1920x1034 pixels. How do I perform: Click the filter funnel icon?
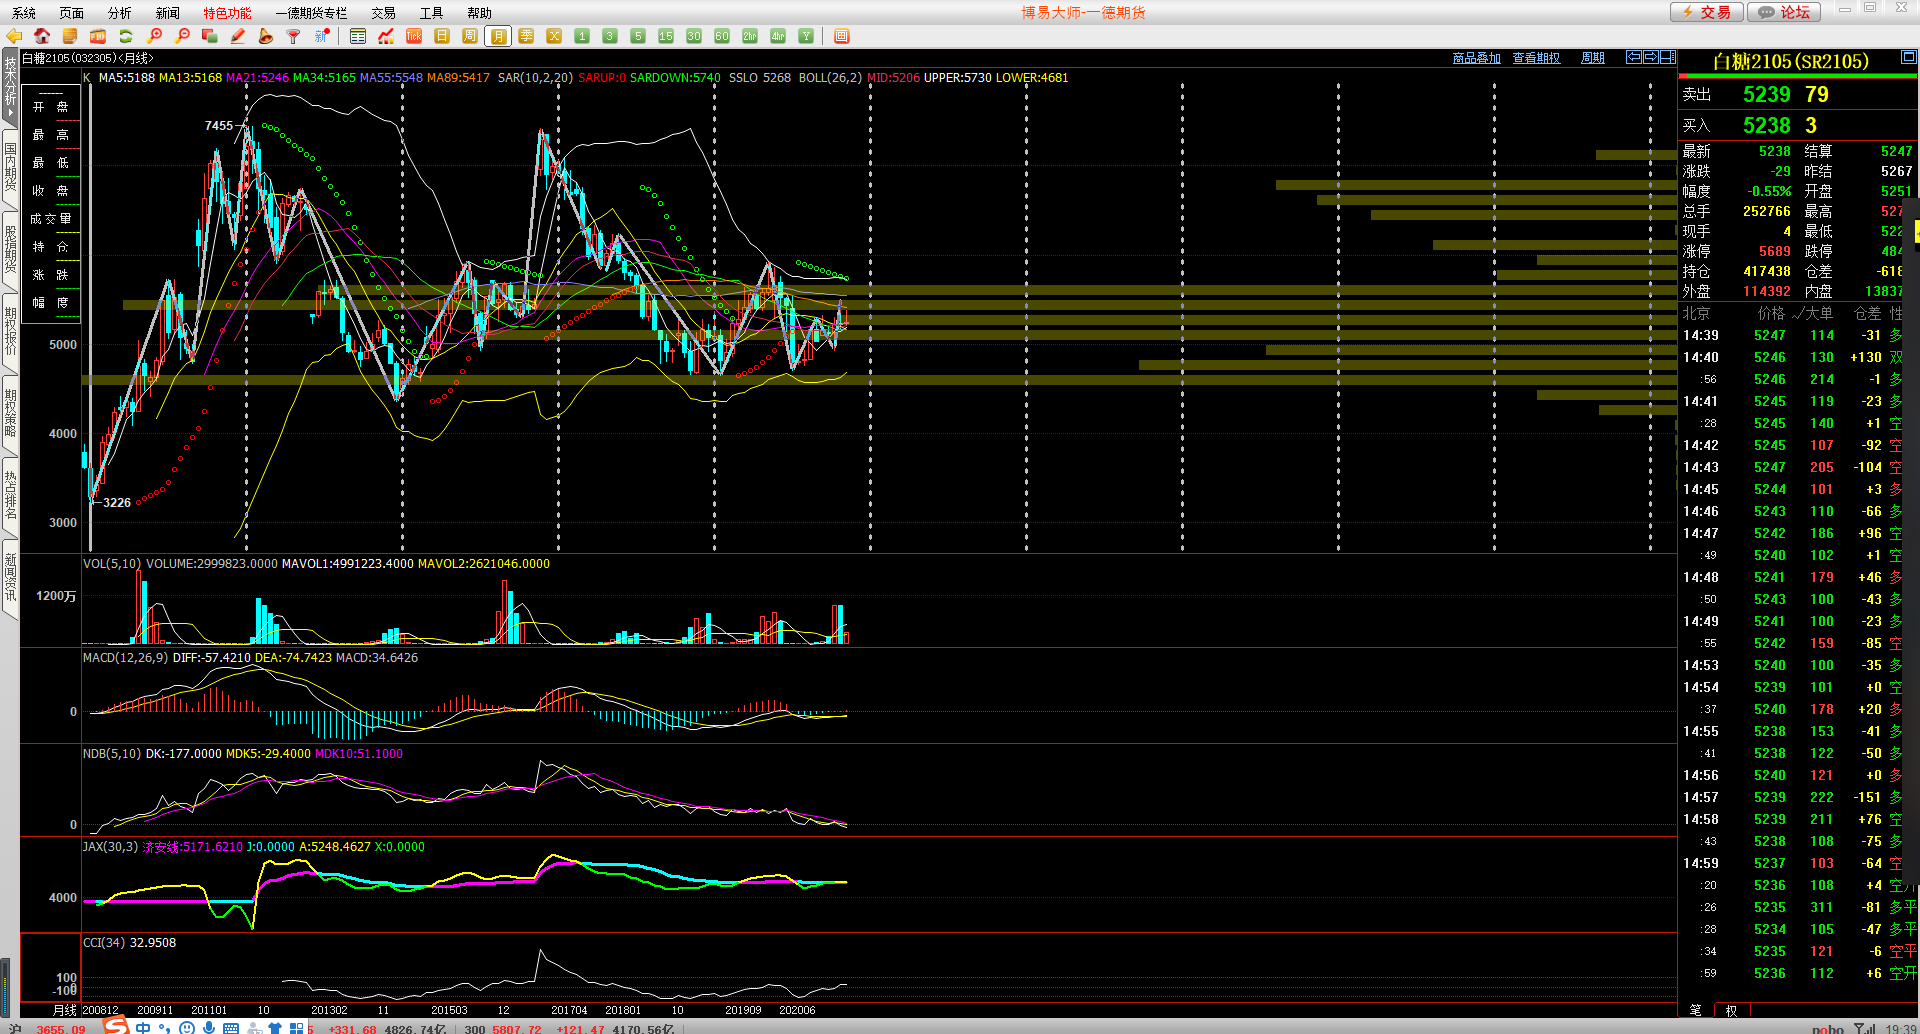tap(294, 36)
